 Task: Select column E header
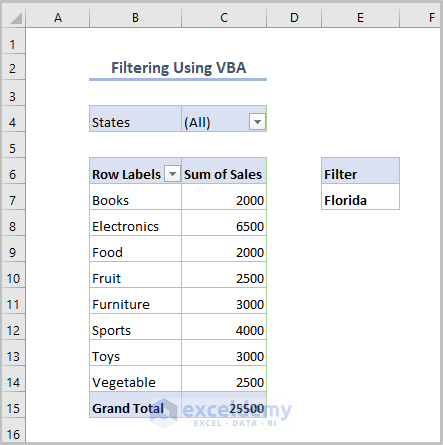click(x=360, y=17)
